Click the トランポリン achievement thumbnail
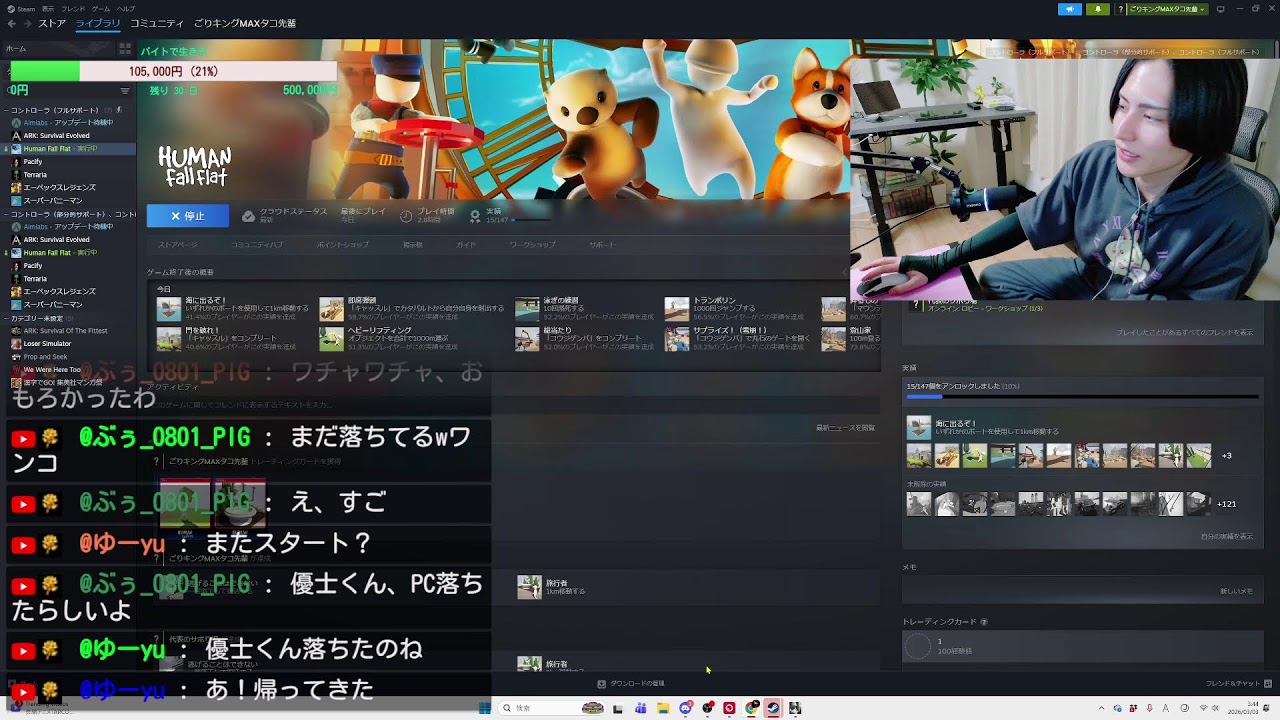 [x=677, y=309]
